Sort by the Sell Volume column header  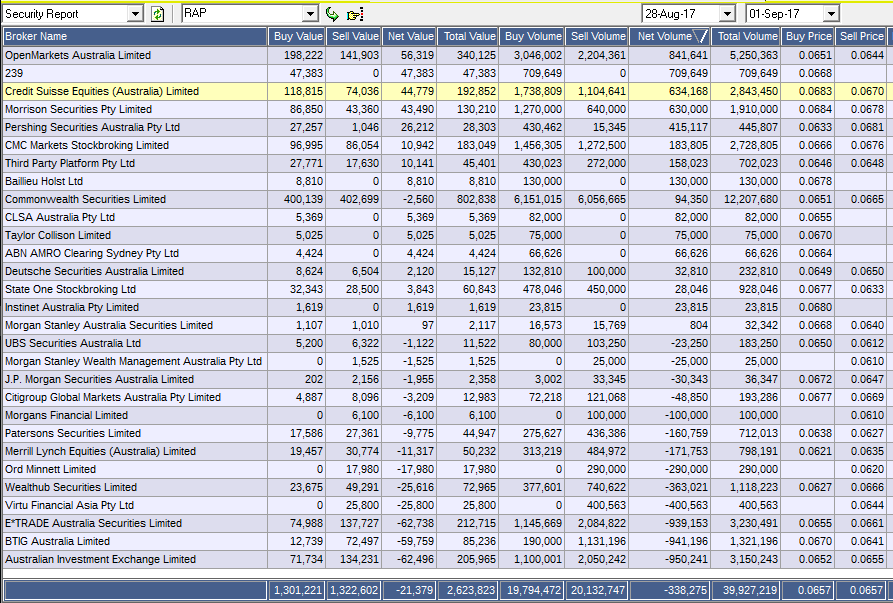pos(597,36)
